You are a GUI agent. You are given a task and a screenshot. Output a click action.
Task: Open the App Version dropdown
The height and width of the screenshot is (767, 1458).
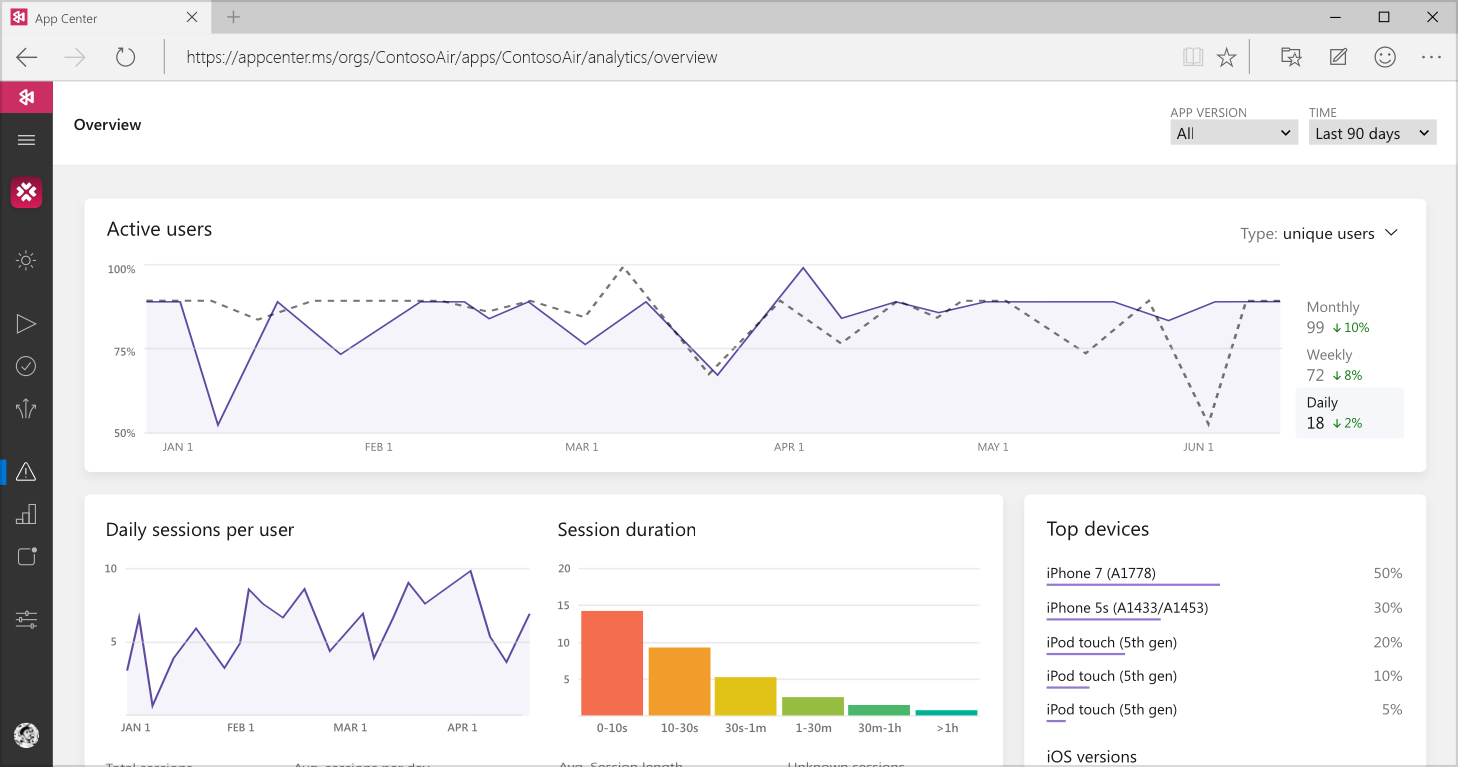(x=1234, y=133)
